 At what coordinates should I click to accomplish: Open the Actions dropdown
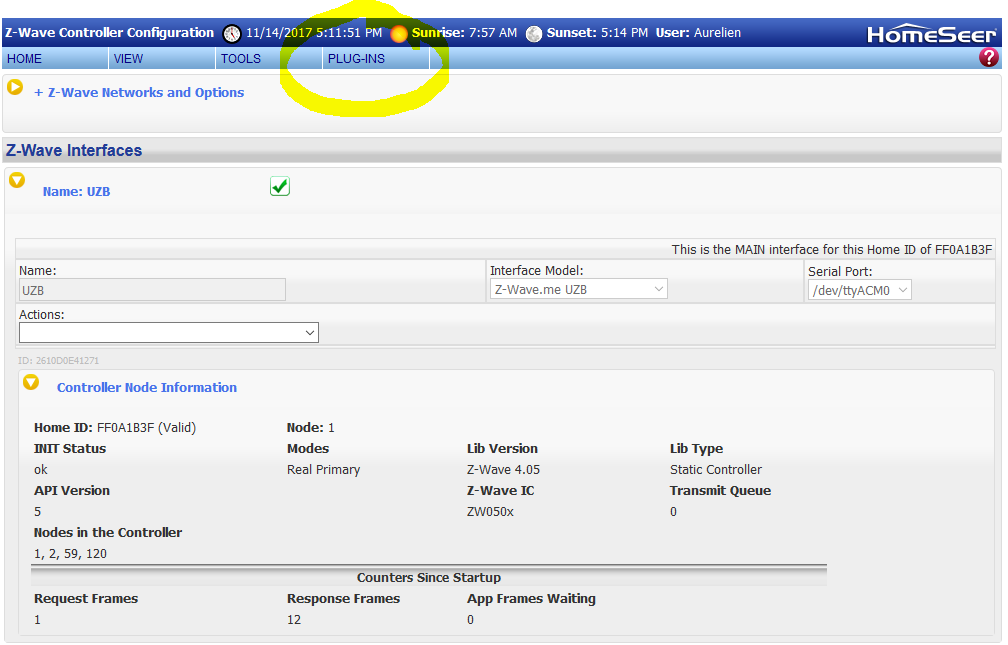[168, 332]
